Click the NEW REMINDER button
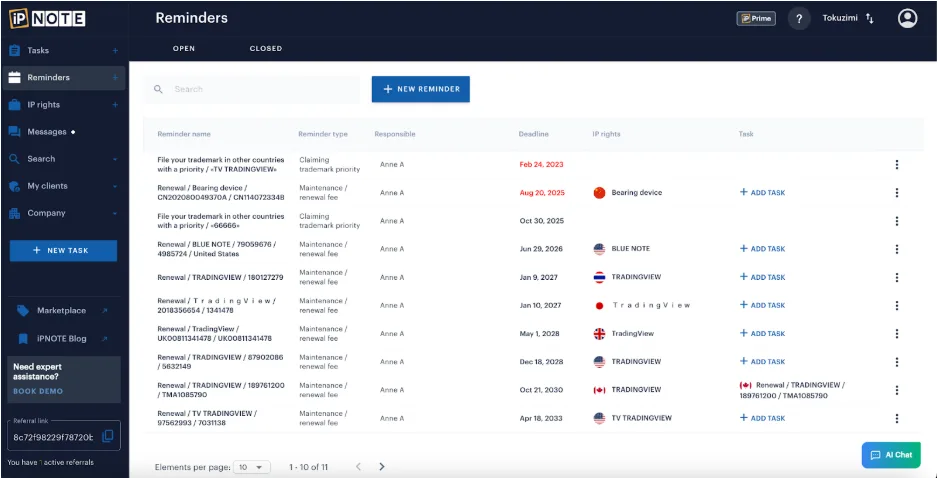 (420, 89)
